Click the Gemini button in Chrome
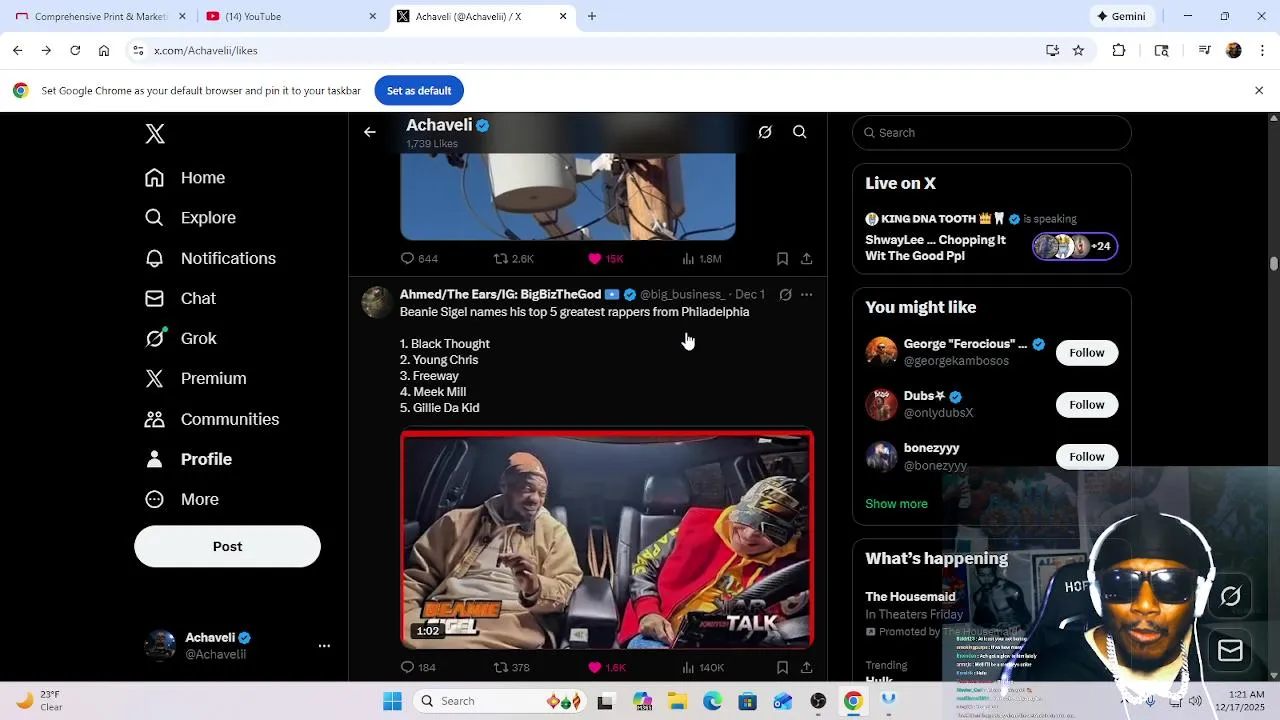Screen dimensions: 1280x720 click(x=1121, y=16)
